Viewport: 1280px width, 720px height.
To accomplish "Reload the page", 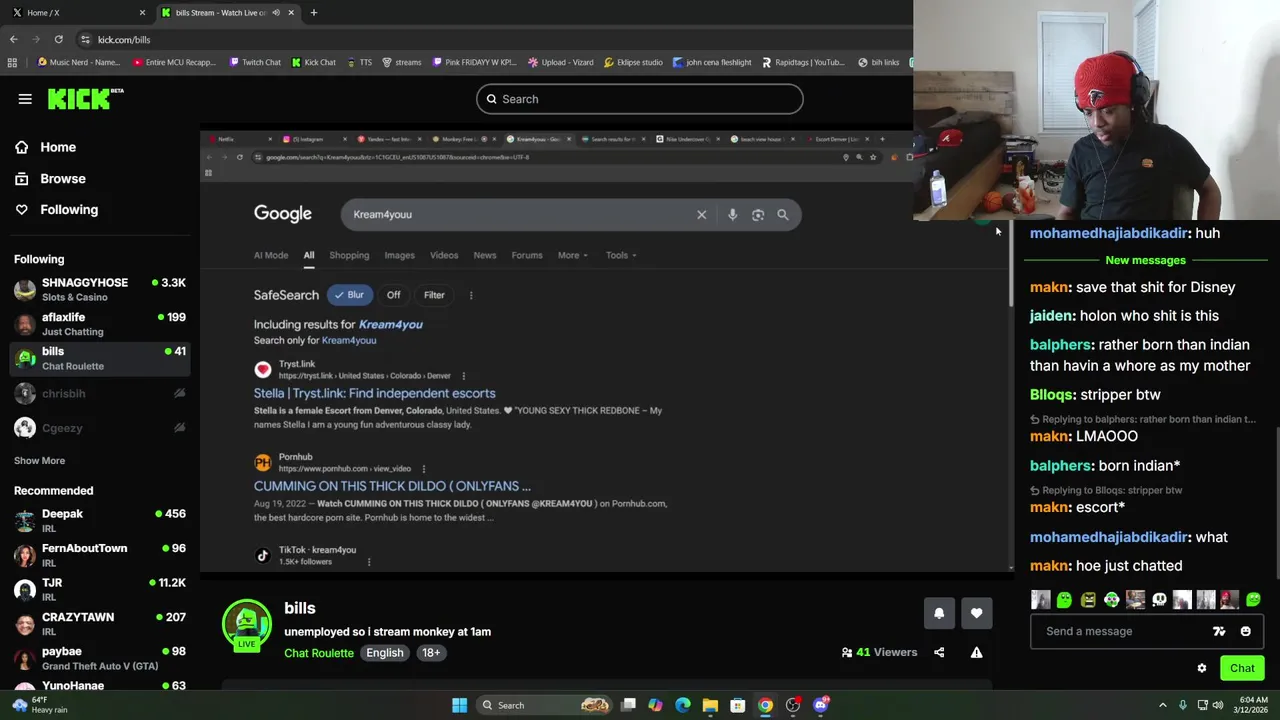I will pos(59,39).
